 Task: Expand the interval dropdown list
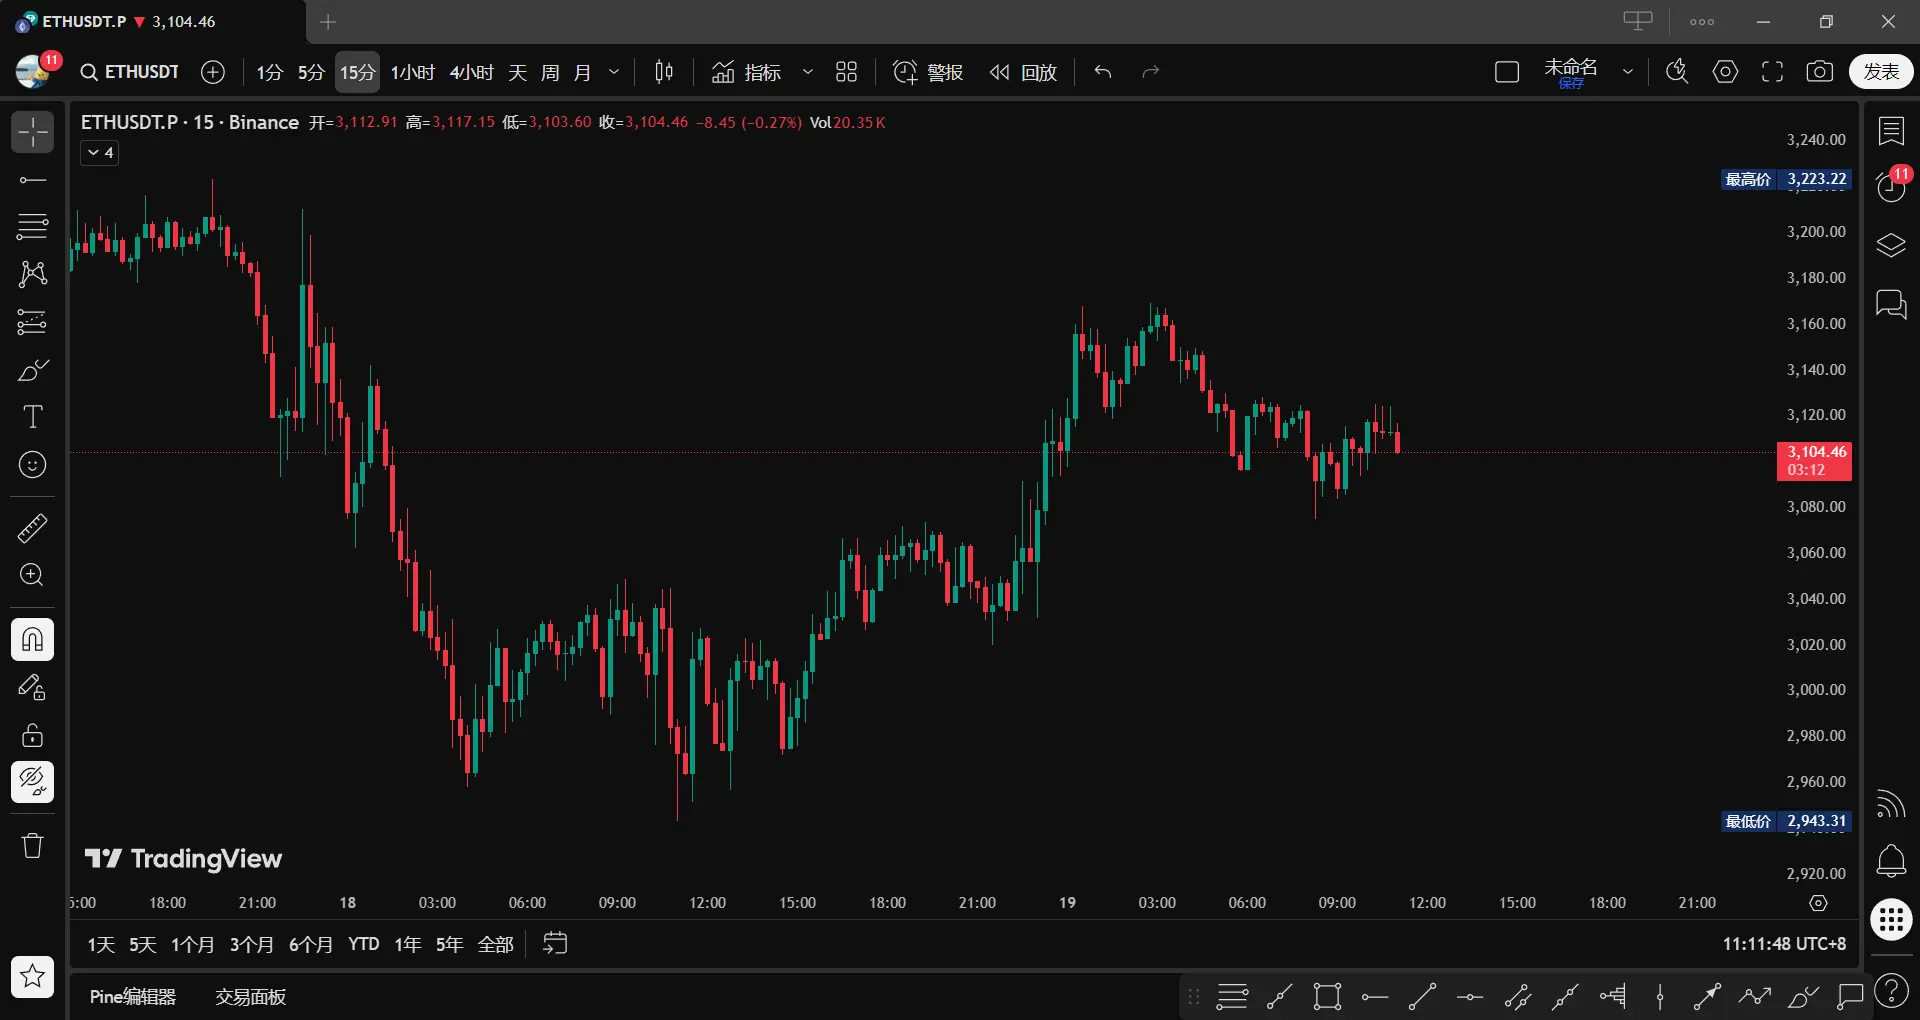614,72
